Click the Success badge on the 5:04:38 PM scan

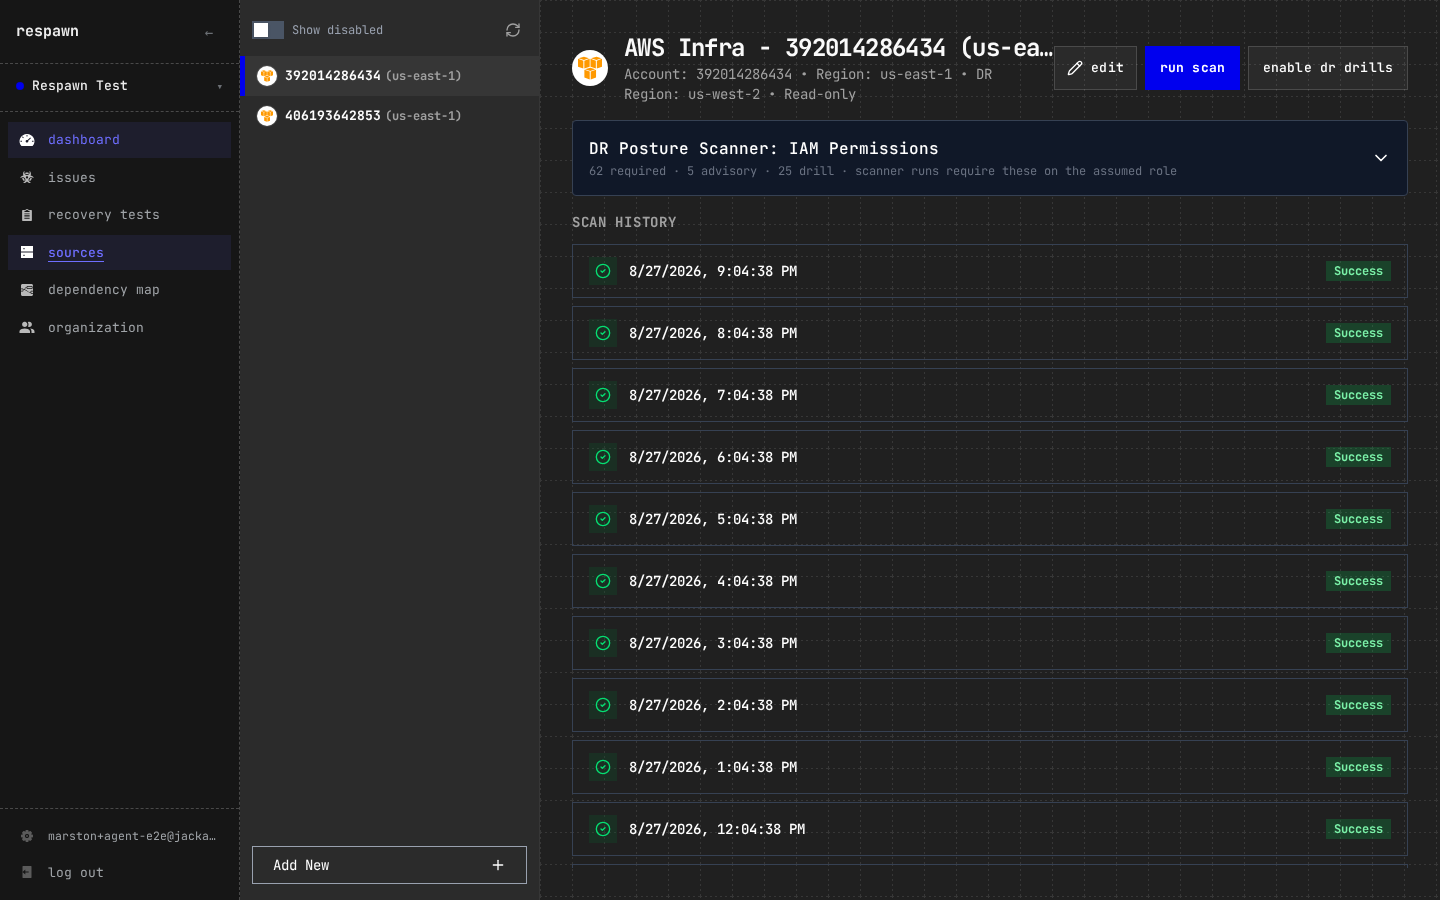pyautogui.click(x=1358, y=519)
